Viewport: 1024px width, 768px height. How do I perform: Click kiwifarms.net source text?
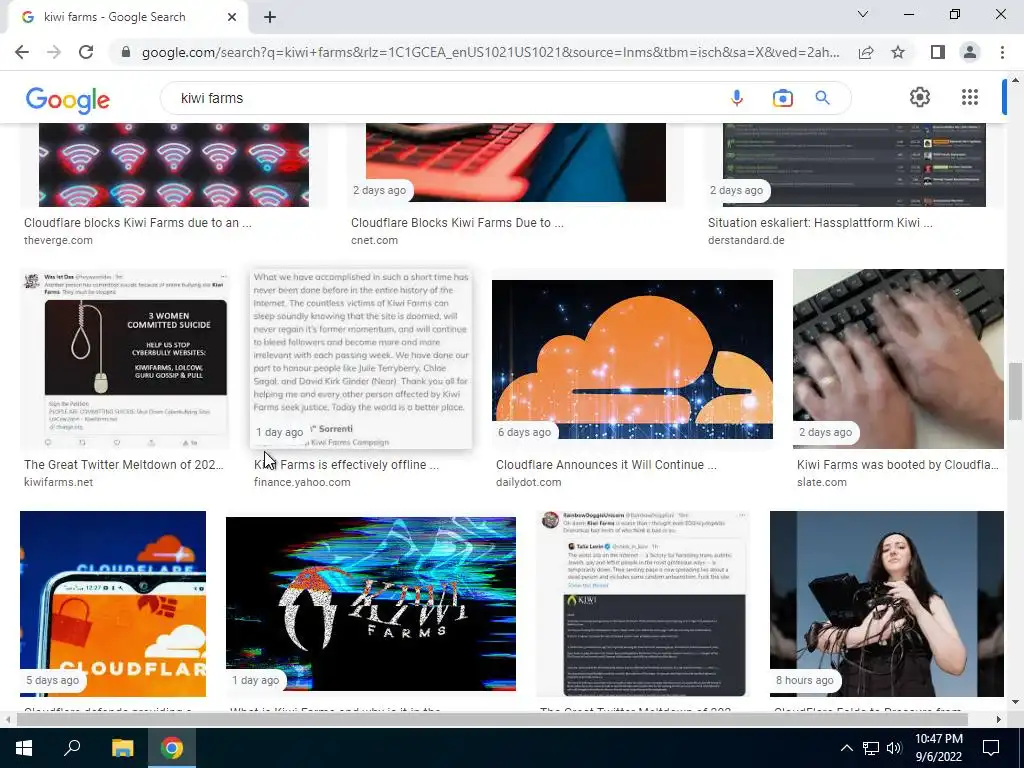[59, 483]
